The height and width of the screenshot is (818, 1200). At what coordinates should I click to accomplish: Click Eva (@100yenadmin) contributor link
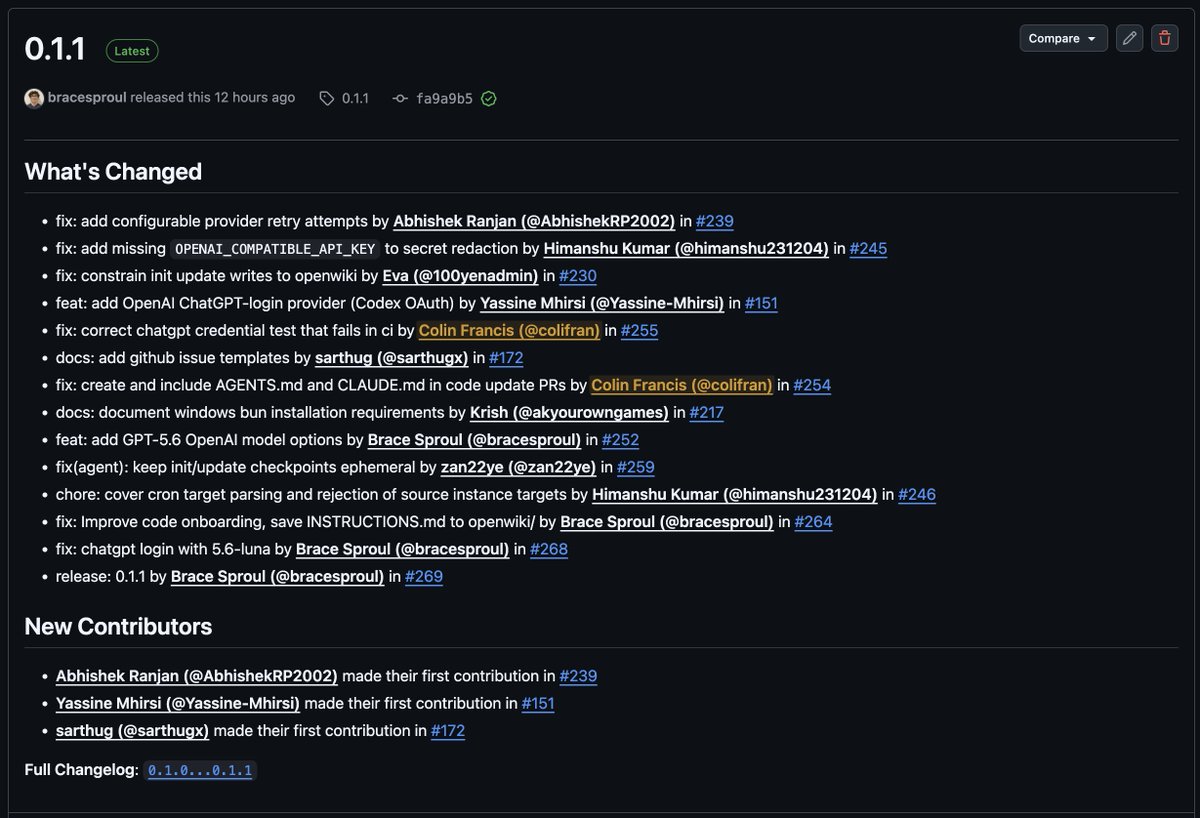(x=461, y=275)
